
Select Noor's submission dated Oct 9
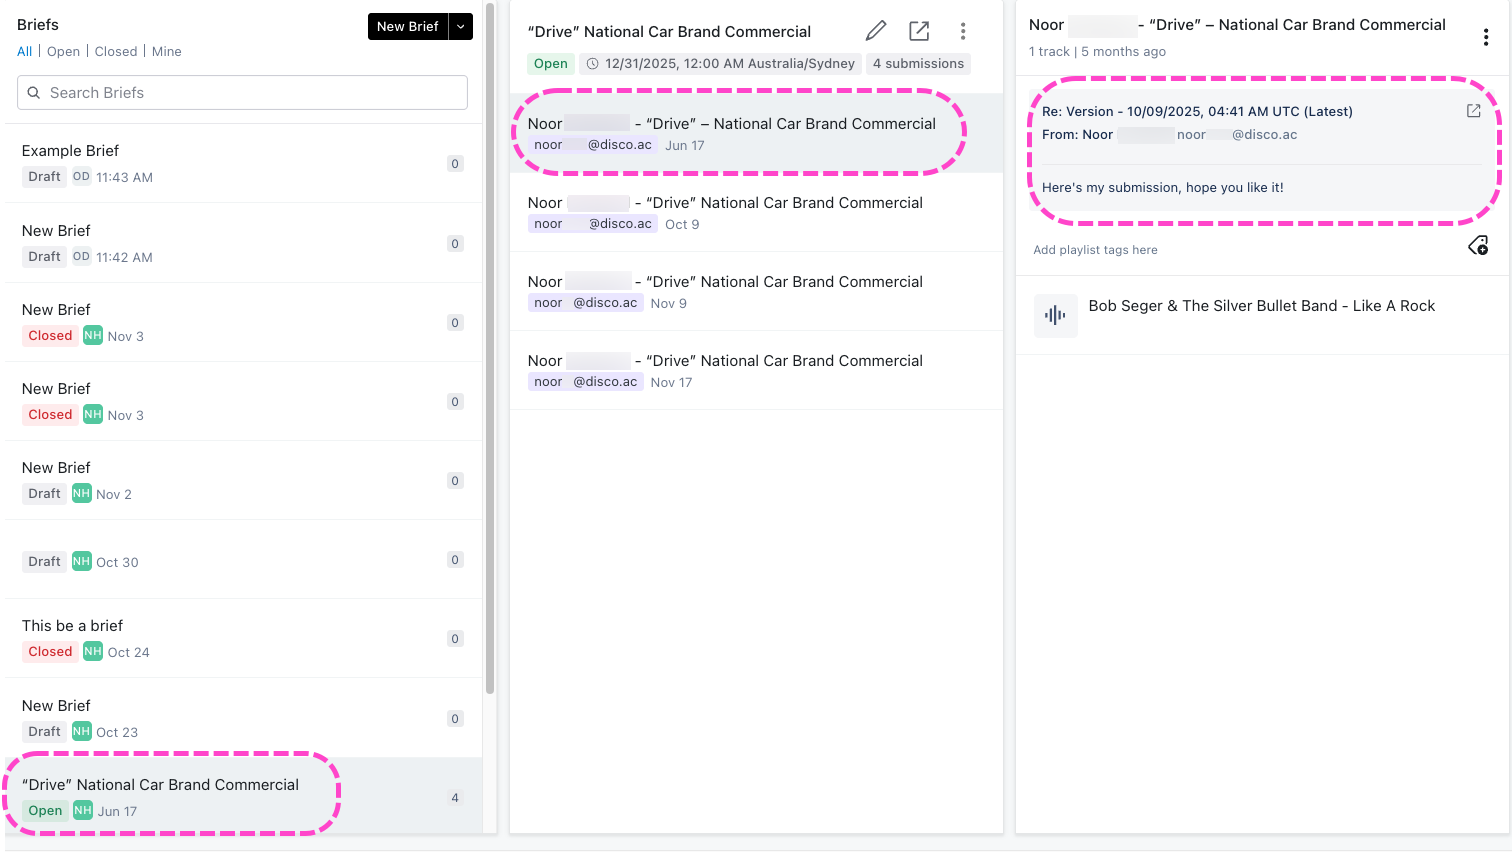point(756,212)
